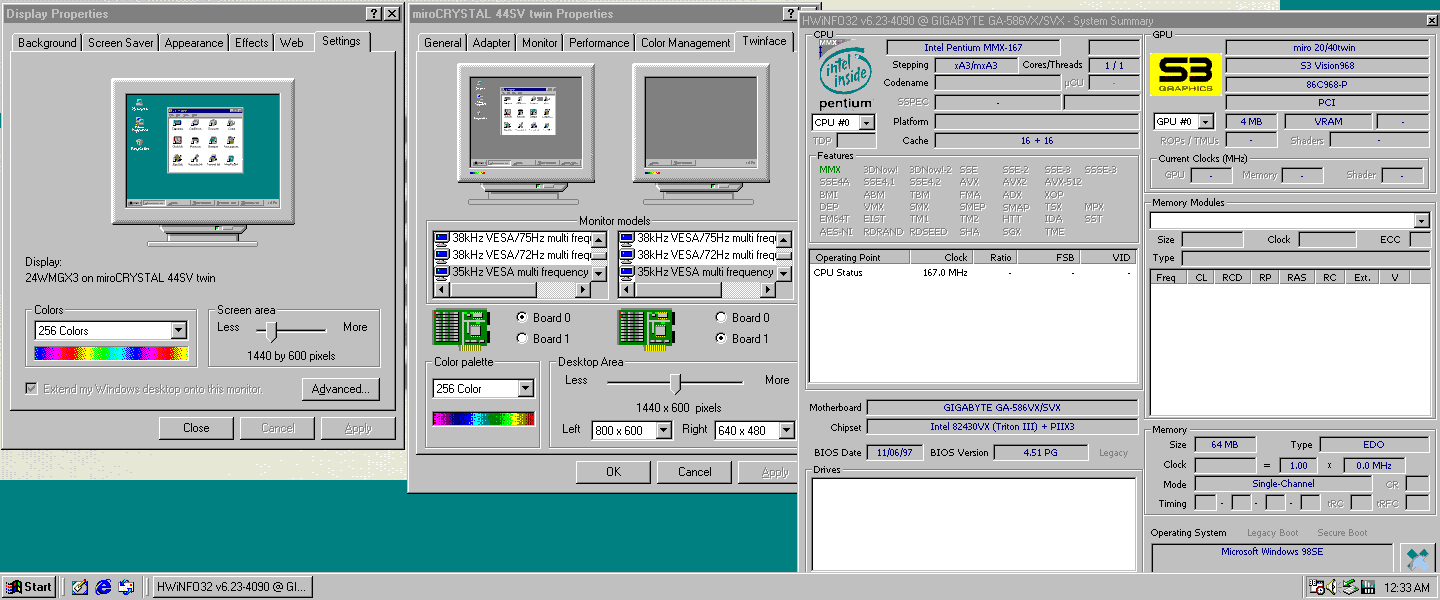1440x600 pixels.
Task: Launch Internet Explorer from quick launch
Action: click(x=103, y=587)
